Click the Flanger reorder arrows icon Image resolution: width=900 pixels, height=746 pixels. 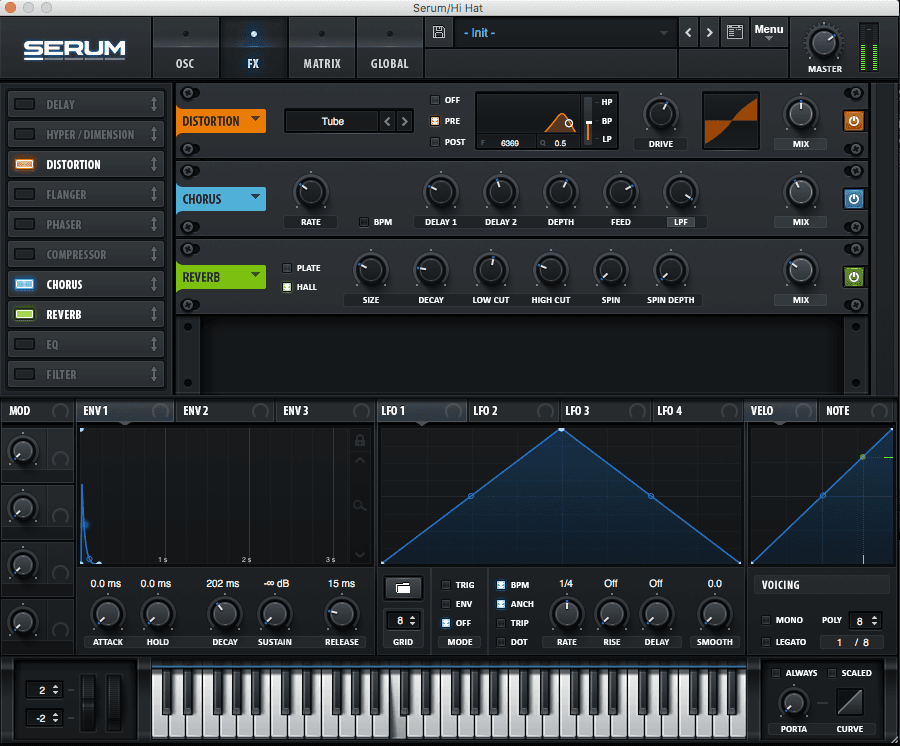coord(154,194)
